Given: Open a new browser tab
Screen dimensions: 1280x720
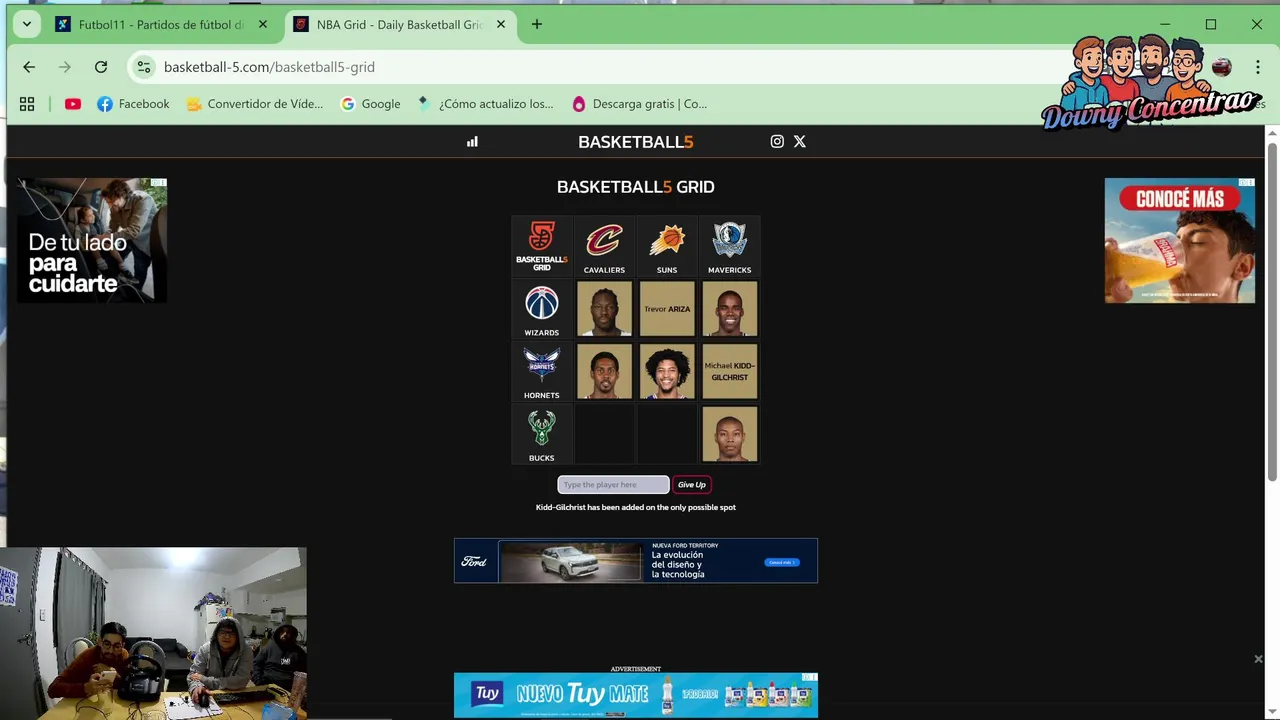Looking at the screenshot, I should point(537,25).
